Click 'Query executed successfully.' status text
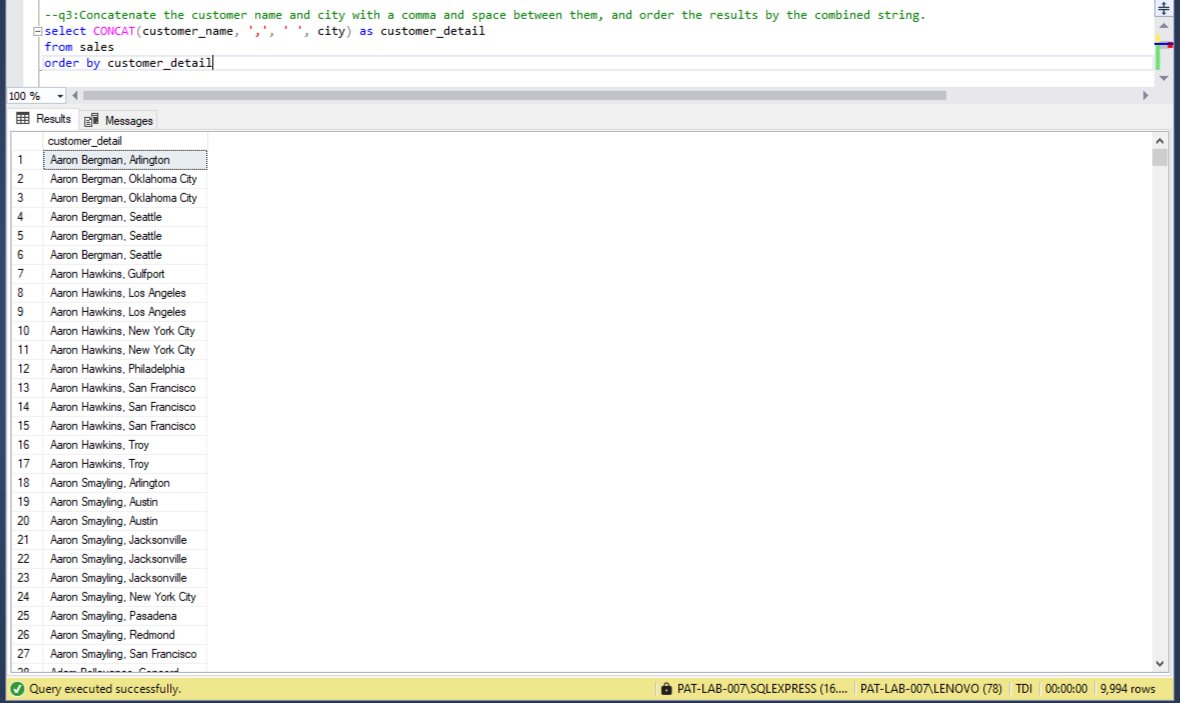This screenshot has width=1180, height=703. click(105, 689)
